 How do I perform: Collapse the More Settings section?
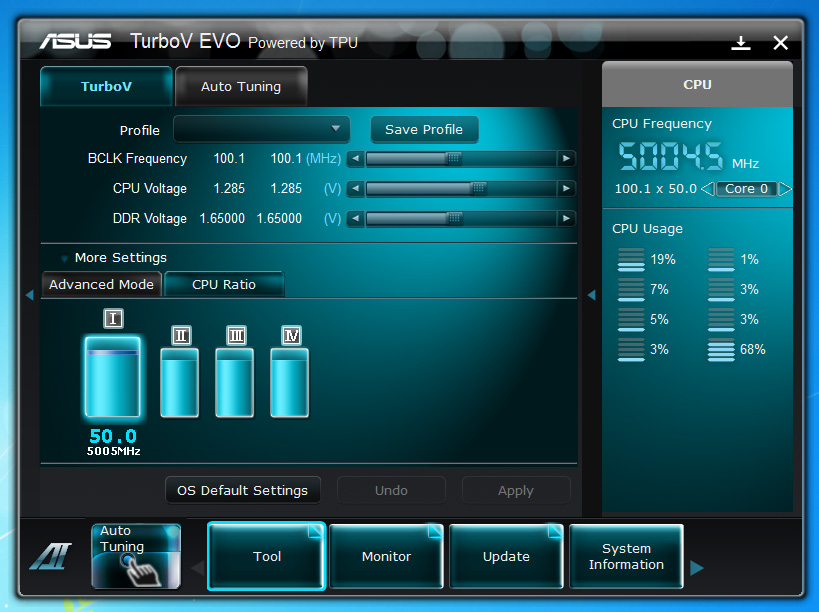pyautogui.click(x=65, y=258)
